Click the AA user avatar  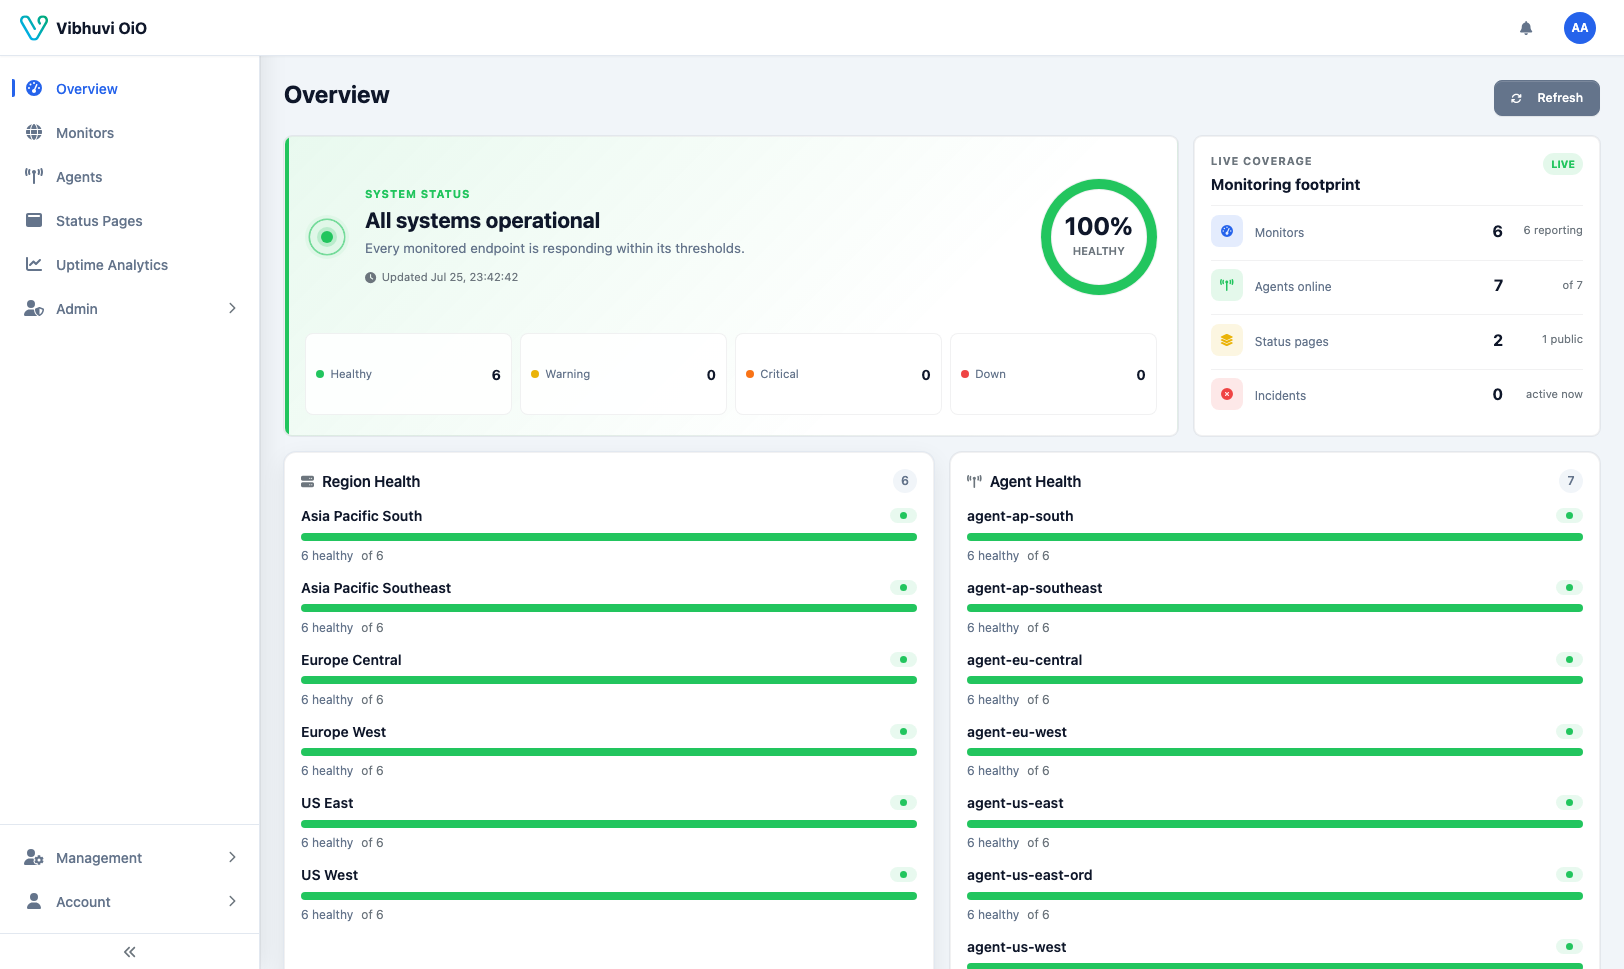(1580, 28)
